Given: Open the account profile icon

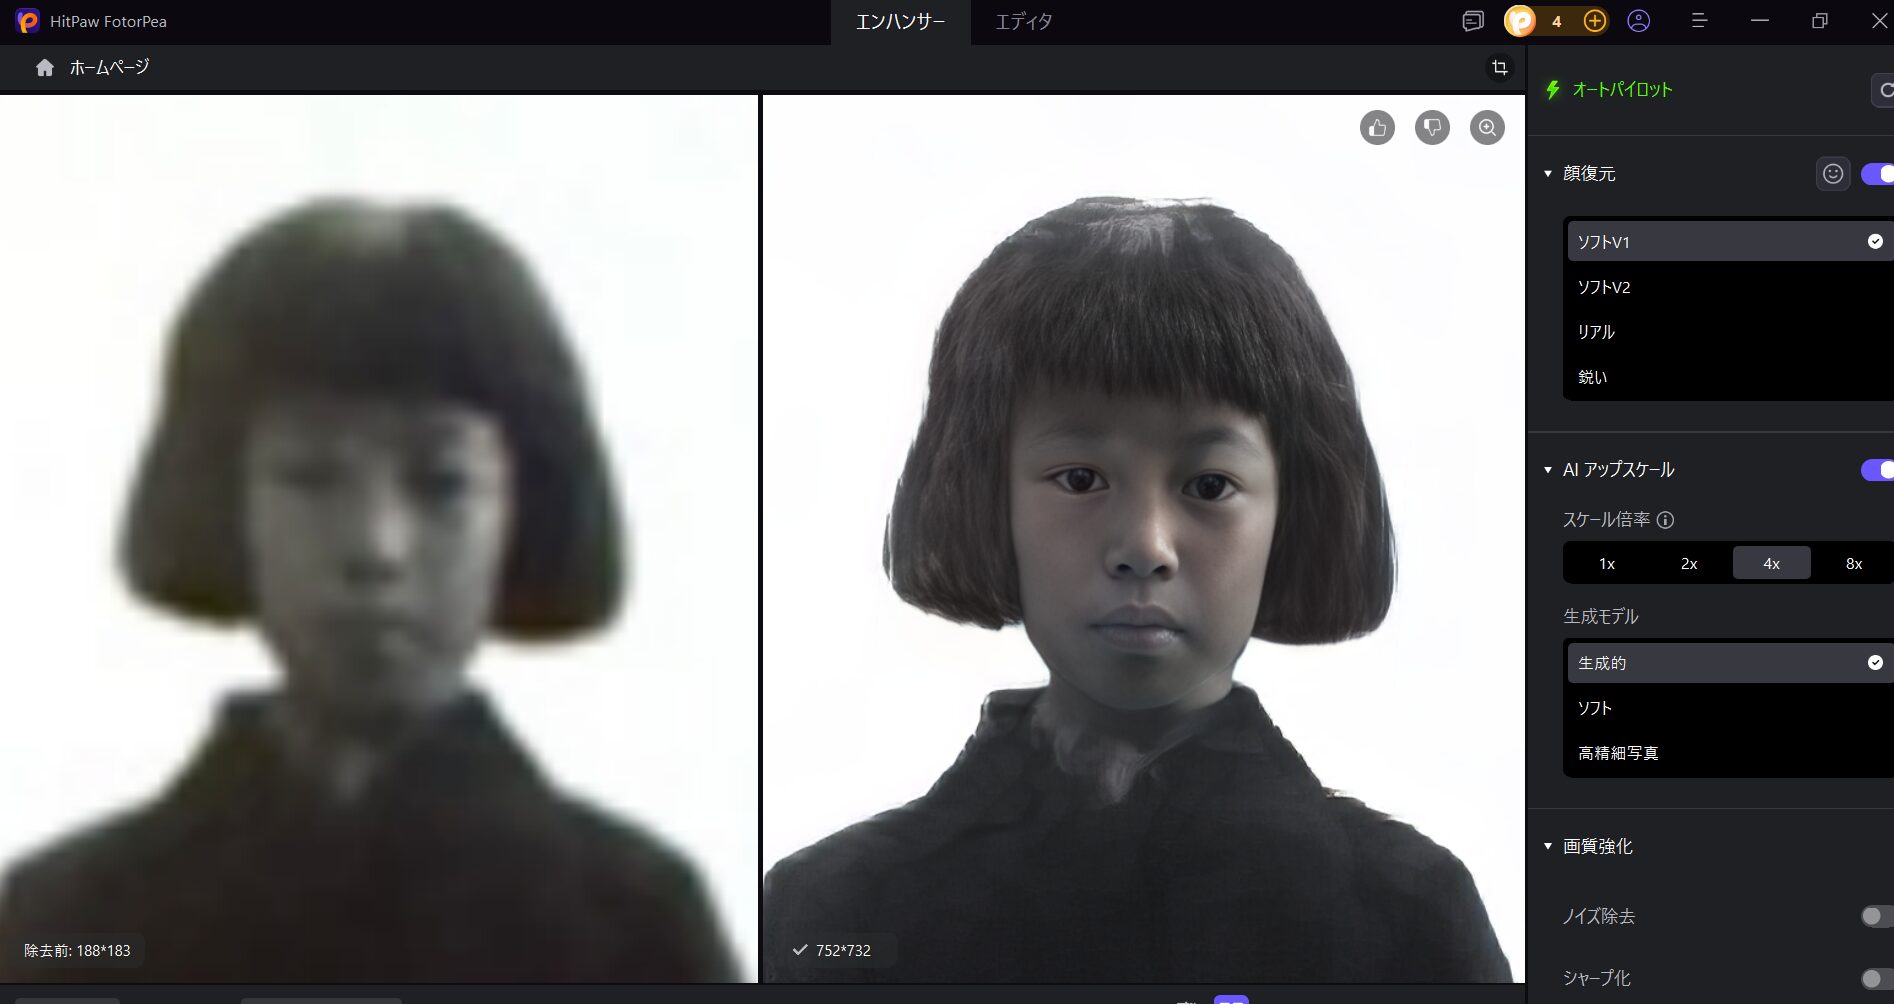Looking at the screenshot, I should pyautogui.click(x=1640, y=21).
